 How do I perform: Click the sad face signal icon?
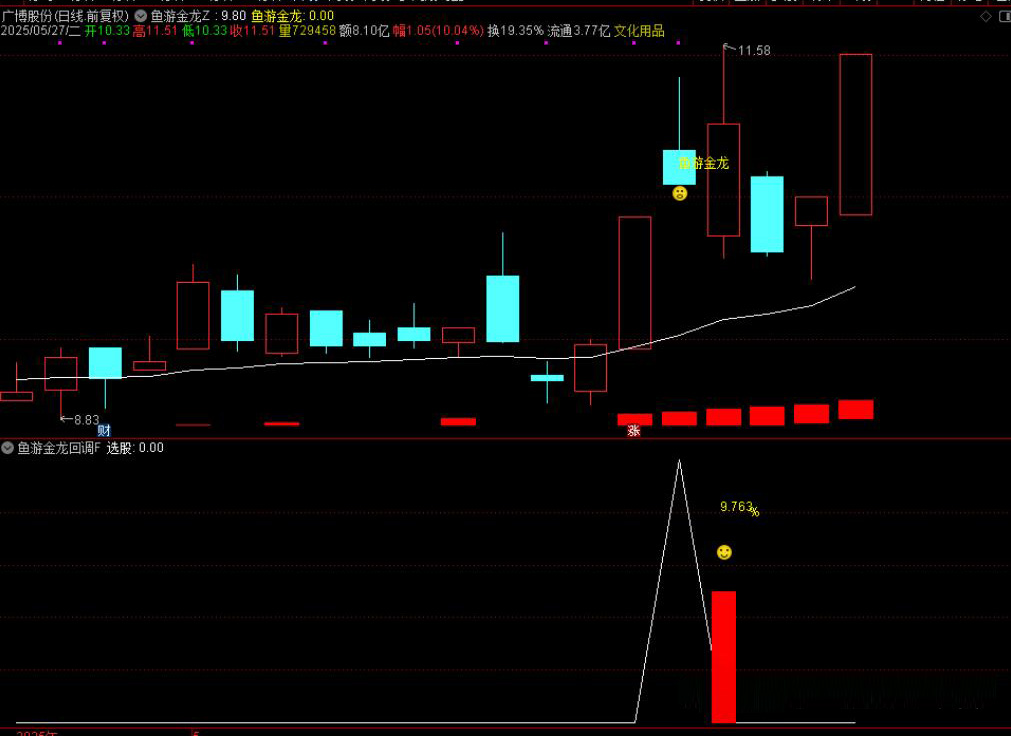(x=680, y=193)
